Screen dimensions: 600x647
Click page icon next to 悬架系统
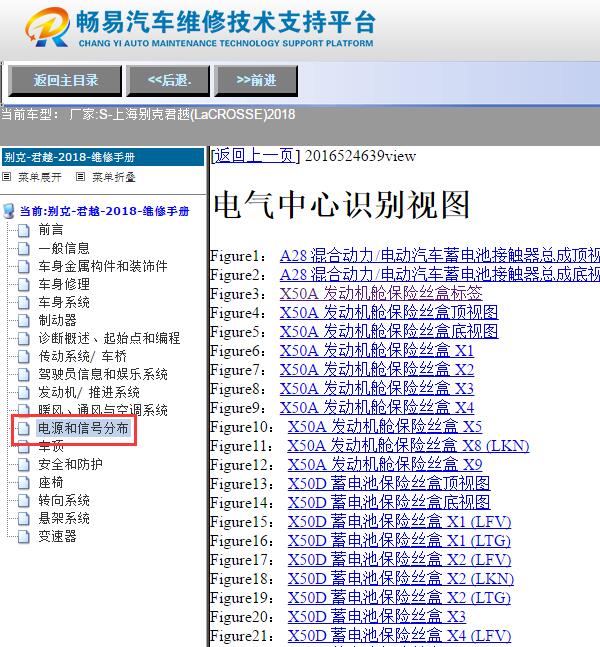24,518
